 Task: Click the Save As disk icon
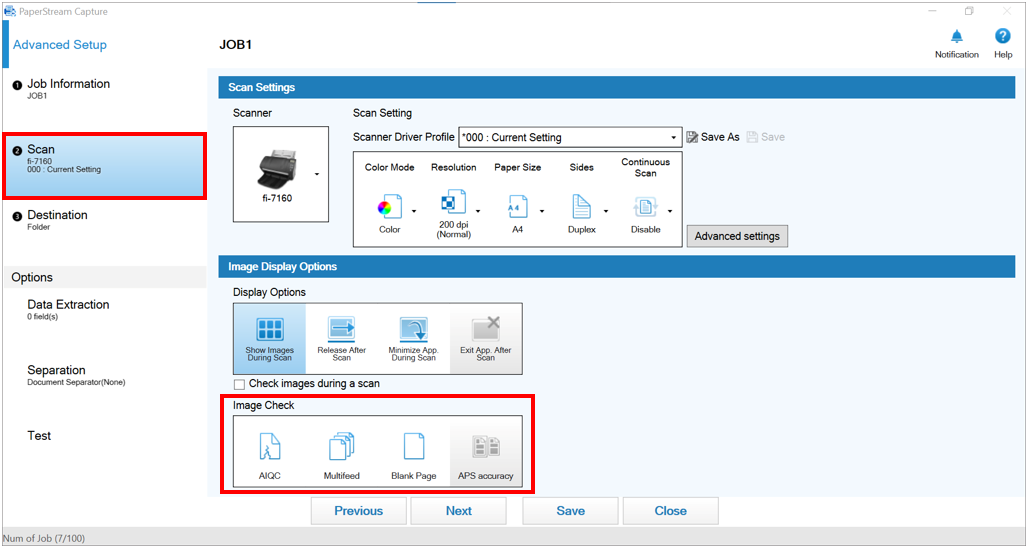692,137
